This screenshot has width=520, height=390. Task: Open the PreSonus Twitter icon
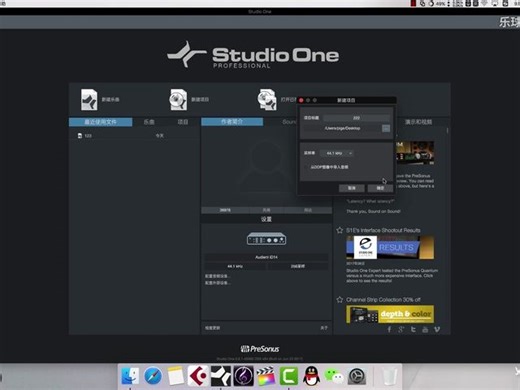413,329
